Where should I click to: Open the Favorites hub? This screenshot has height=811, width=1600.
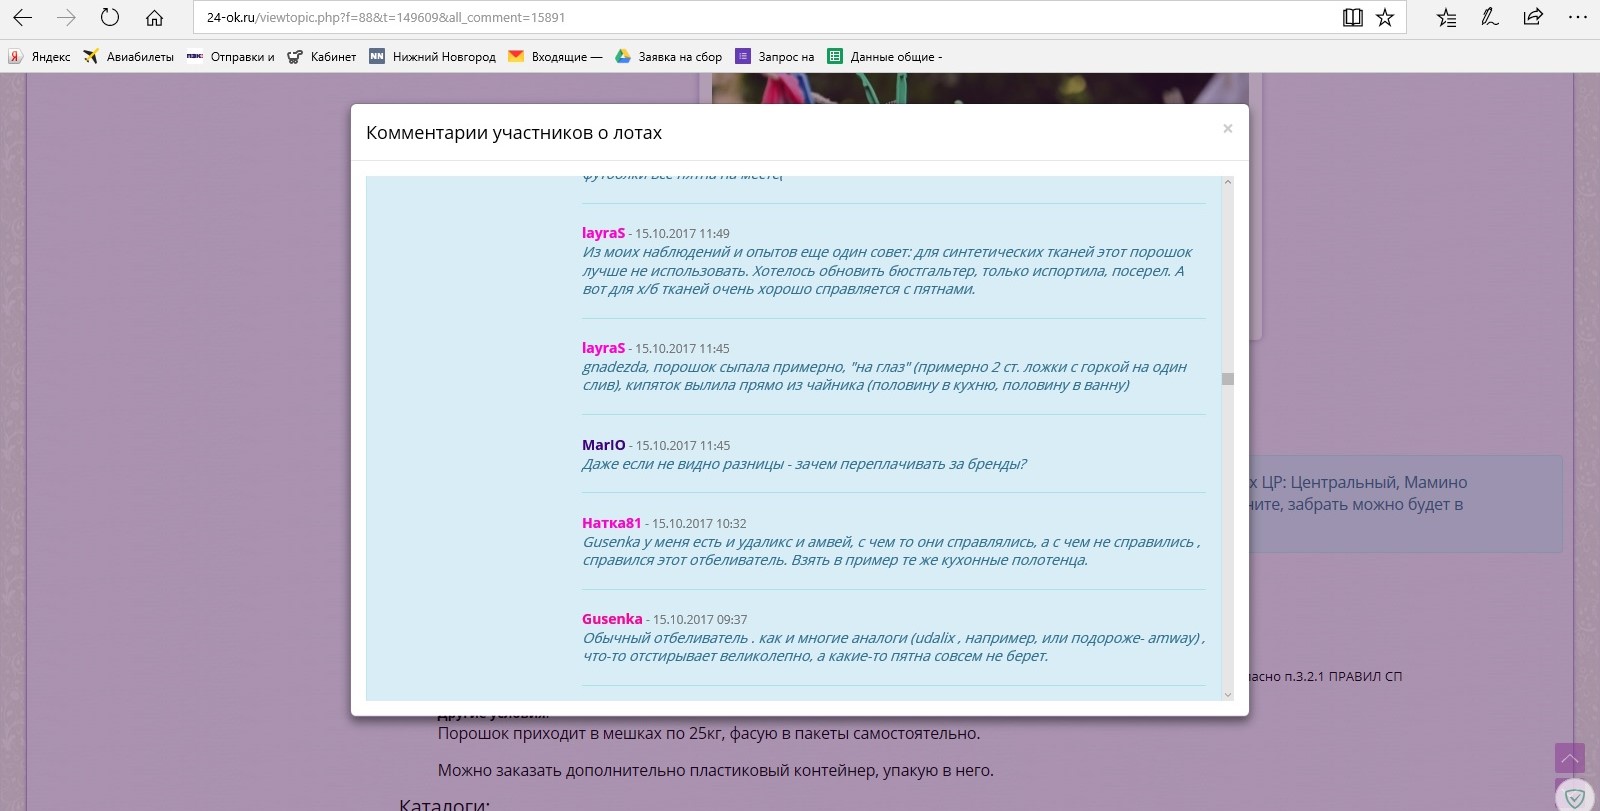coord(1446,17)
